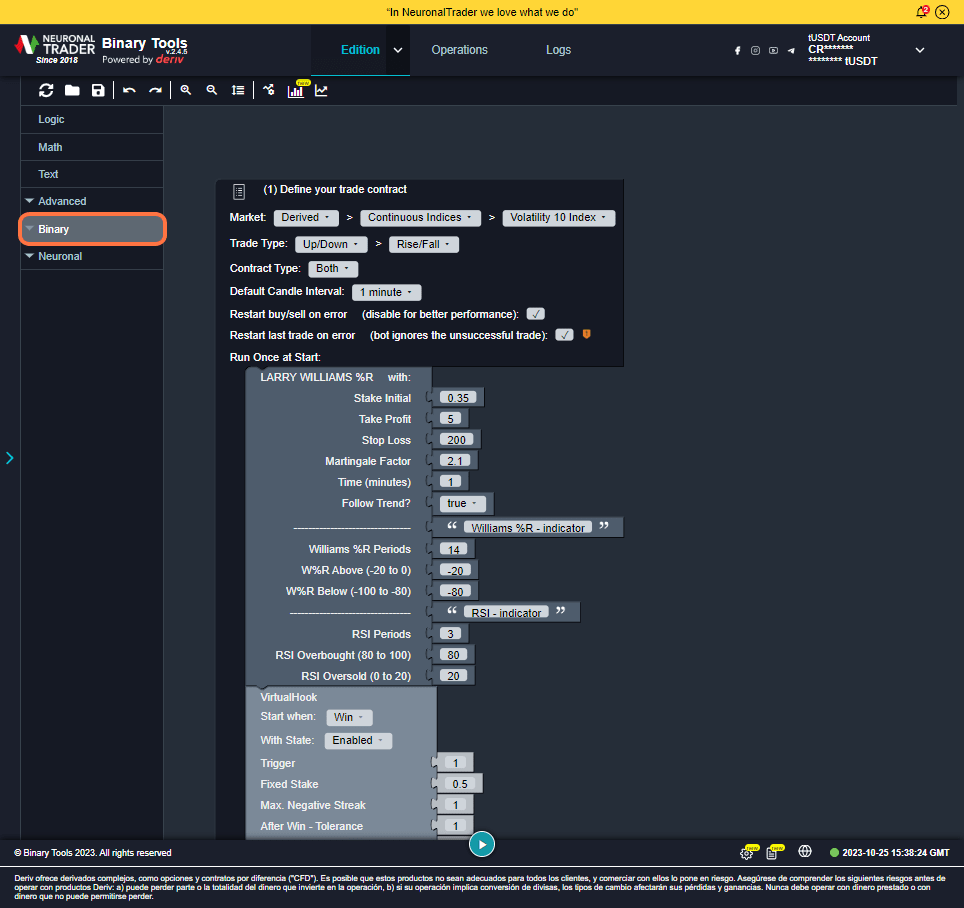Open the Telegram social icon

tap(791, 50)
